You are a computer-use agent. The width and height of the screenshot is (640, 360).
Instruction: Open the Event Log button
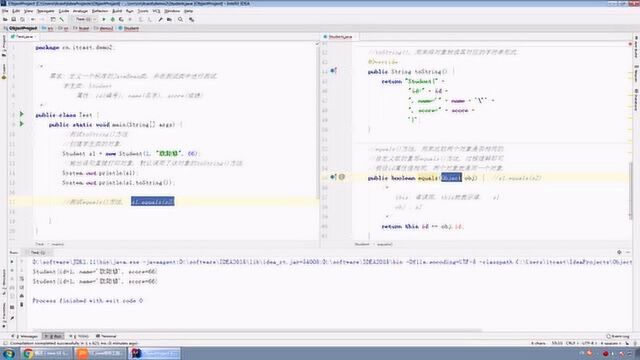coord(618,336)
